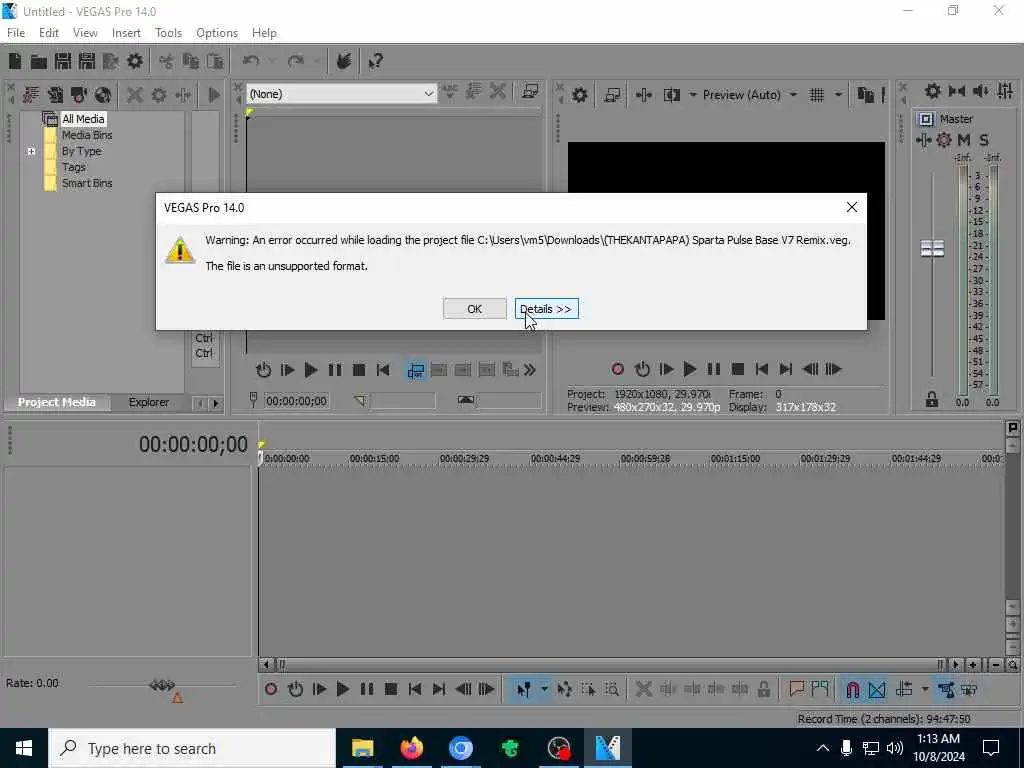The height and width of the screenshot is (768, 1024).
Task: Click Split Screen View icon in preview
Action: point(671,95)
